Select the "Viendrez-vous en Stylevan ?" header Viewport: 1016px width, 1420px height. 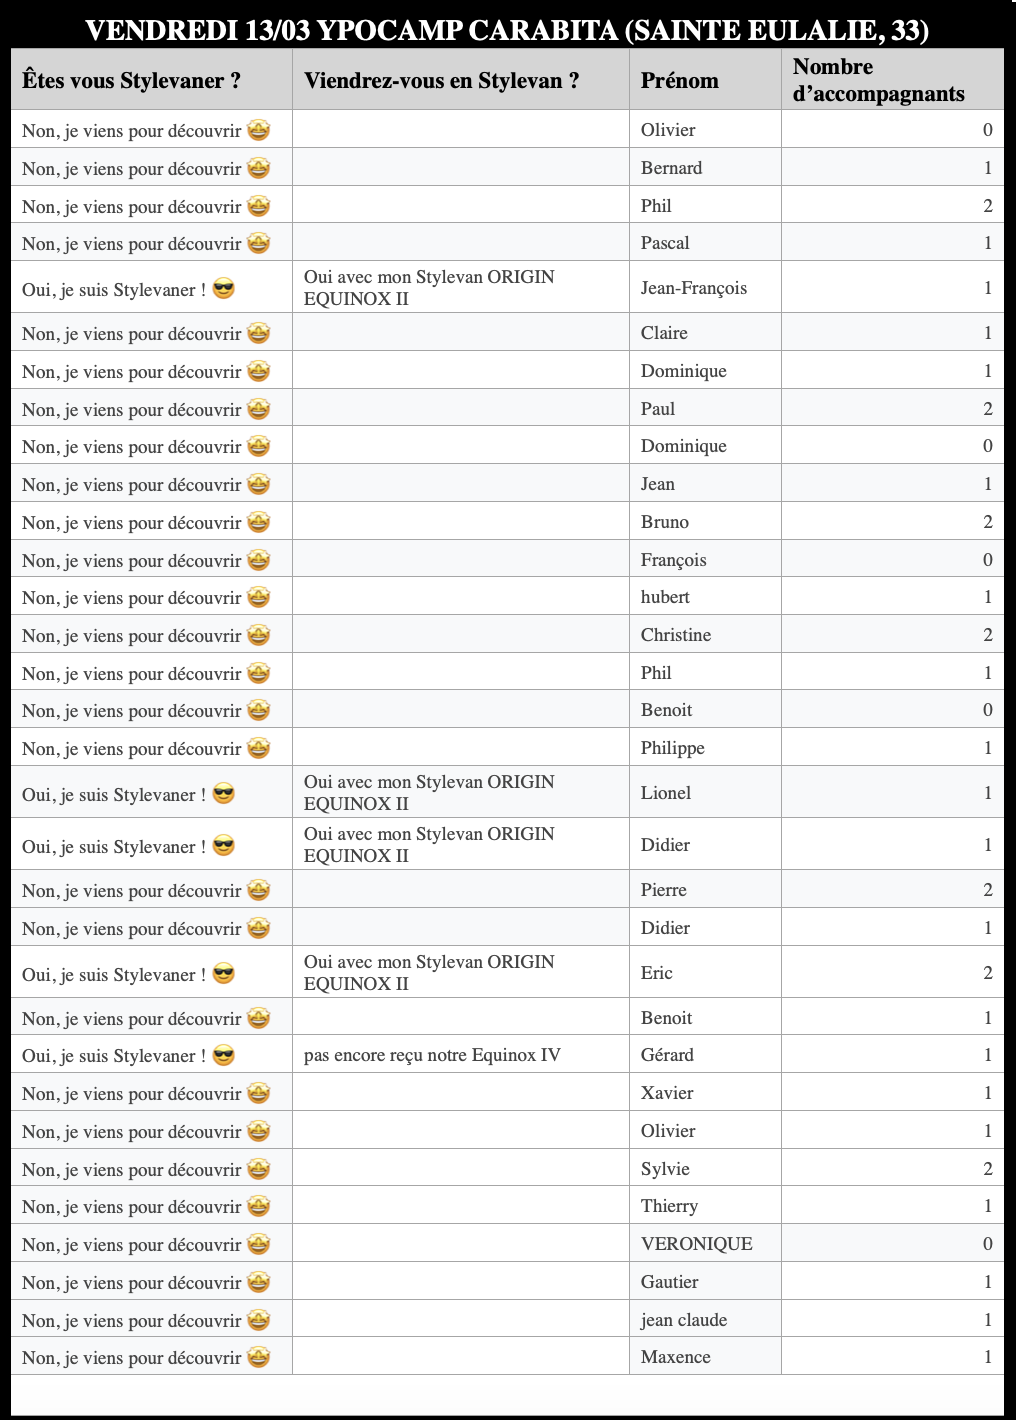pyautogui.click(x=441, y=81)
